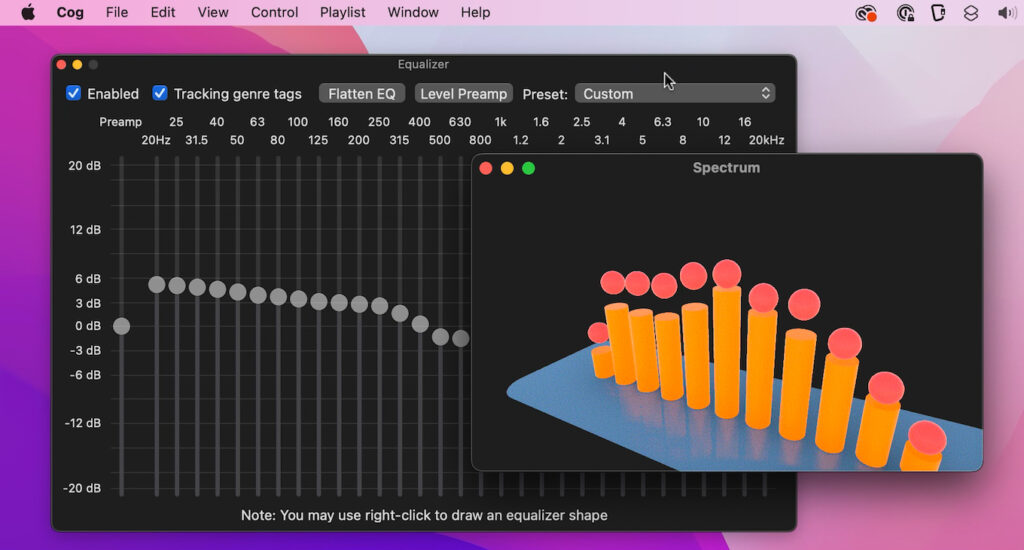Click the stacked layers menu bar icon

pyautogui.click(x=971, y=13)
